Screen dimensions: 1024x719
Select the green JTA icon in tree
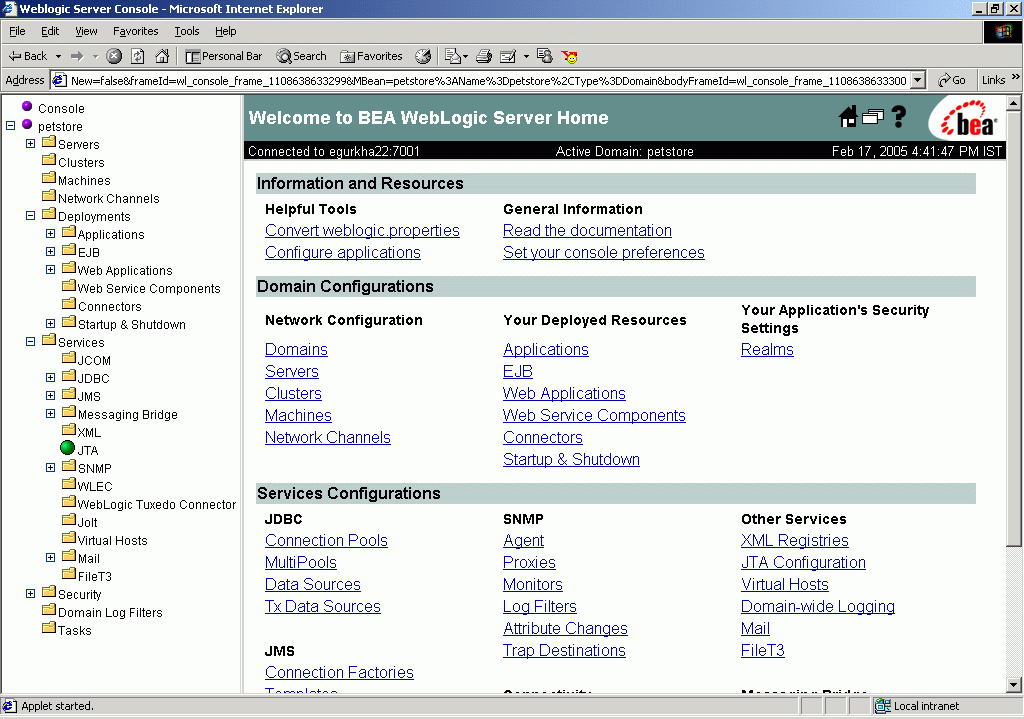click(67, 448)
